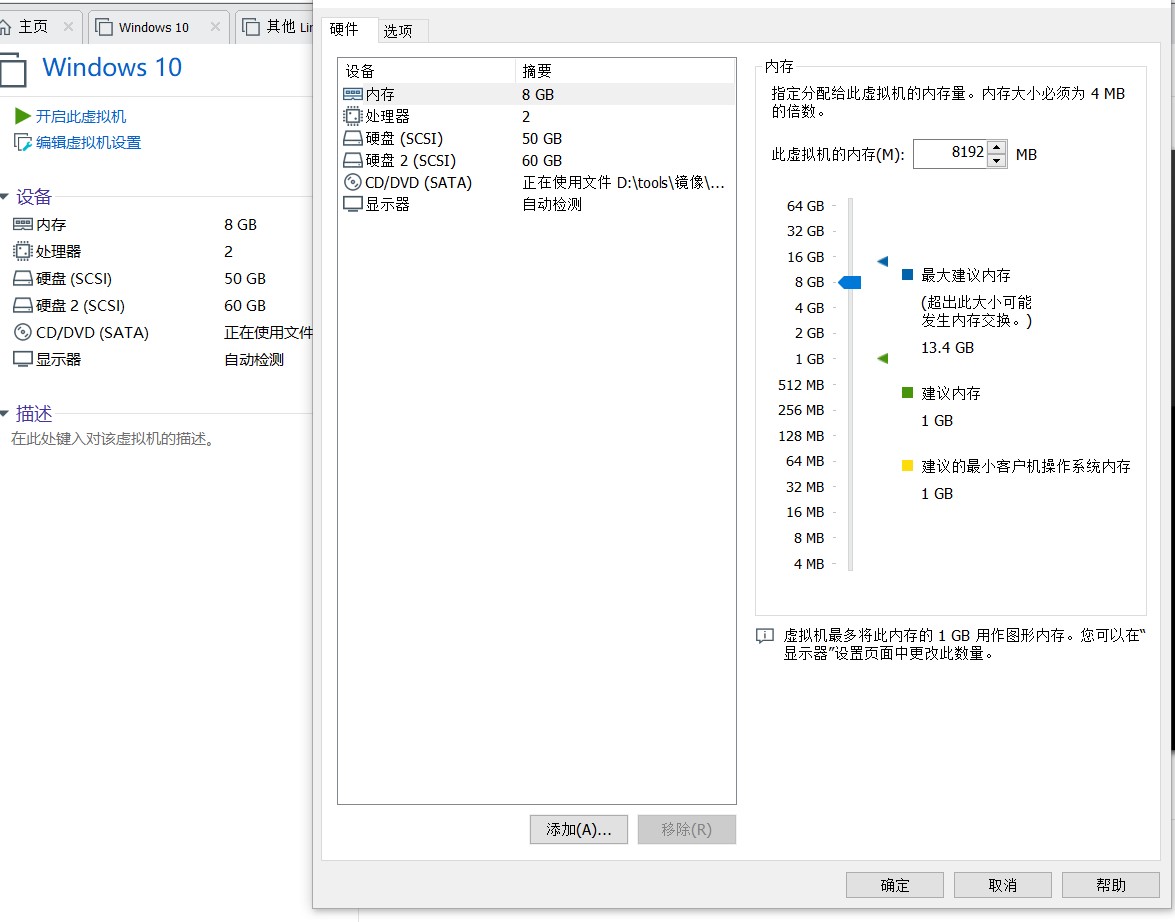Click the memory icon in main window device panel
Viewport: 1175px width, 922px height.
pos(22,224)
